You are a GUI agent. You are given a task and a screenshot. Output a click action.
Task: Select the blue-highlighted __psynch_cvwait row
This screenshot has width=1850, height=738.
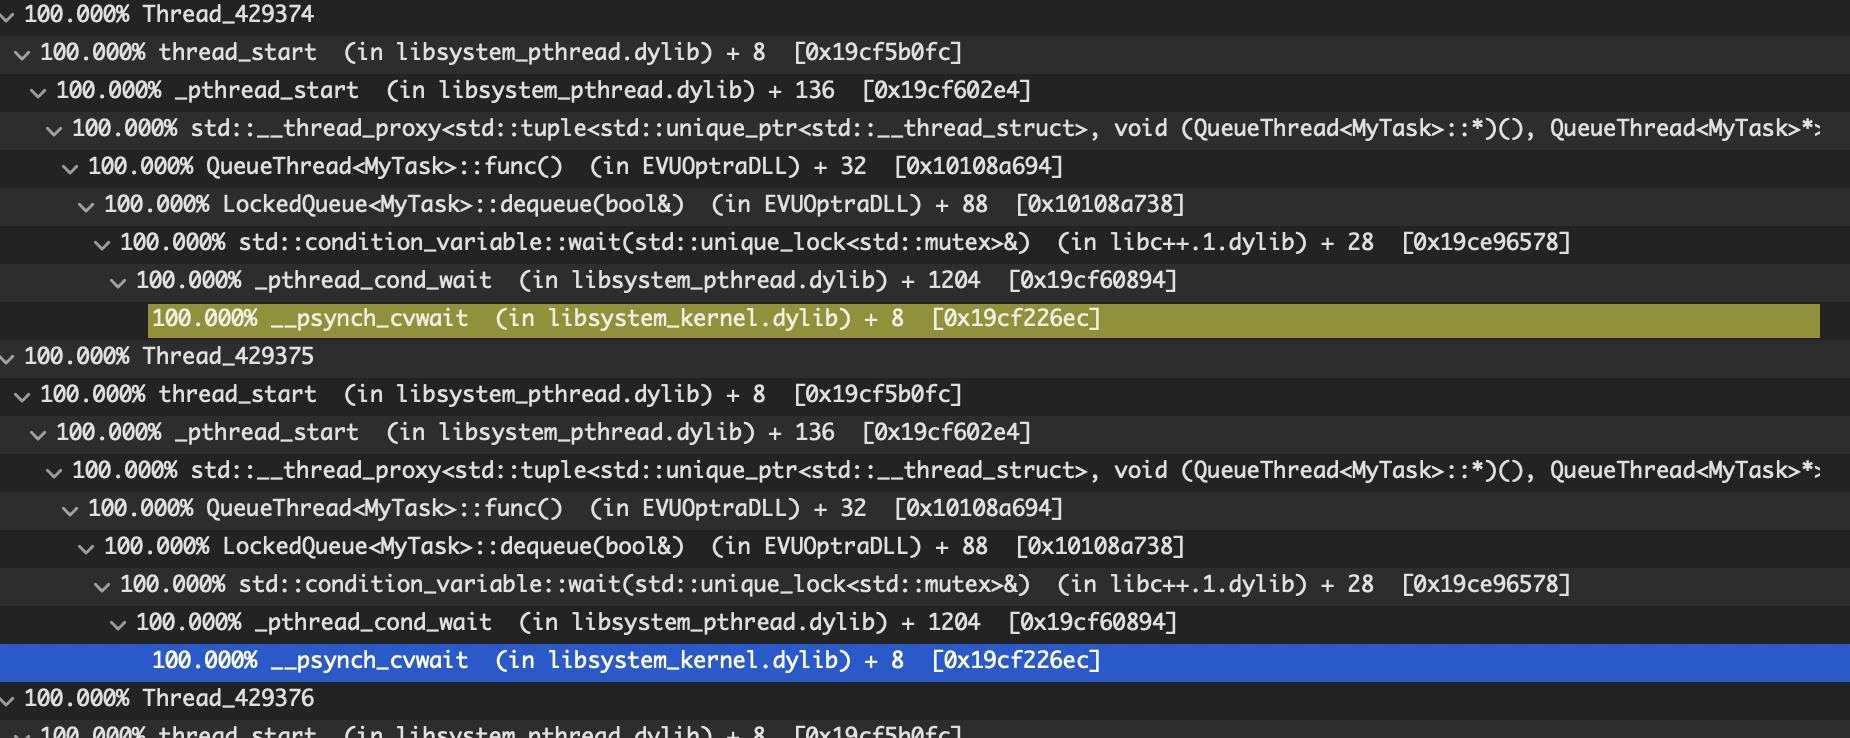tap(625, 661)
